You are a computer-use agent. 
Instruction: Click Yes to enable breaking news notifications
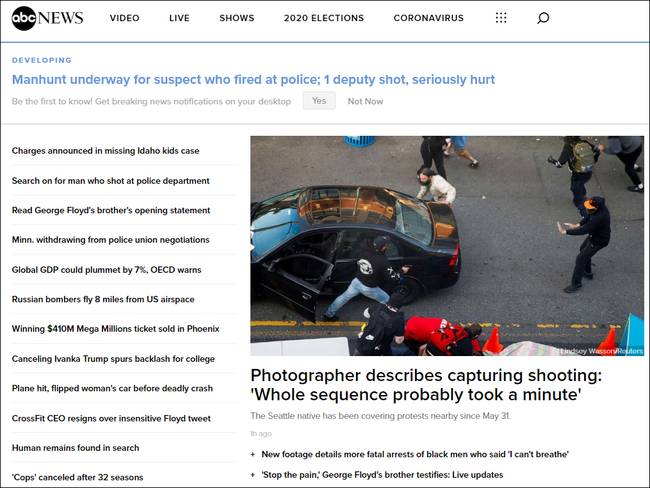319,101
